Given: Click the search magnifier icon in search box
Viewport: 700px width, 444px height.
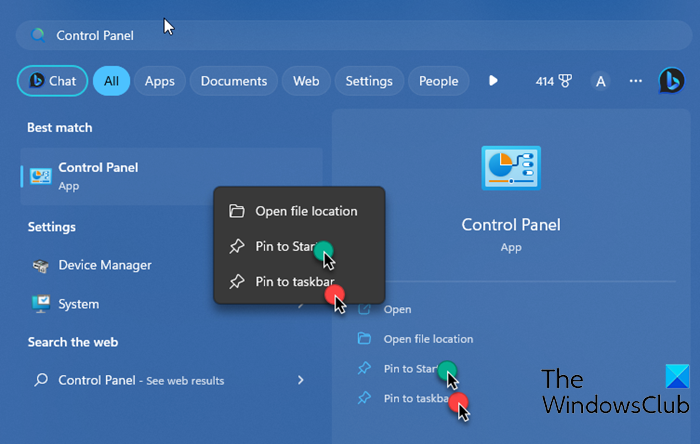Looking at the screenshot, I should [38, 35].
